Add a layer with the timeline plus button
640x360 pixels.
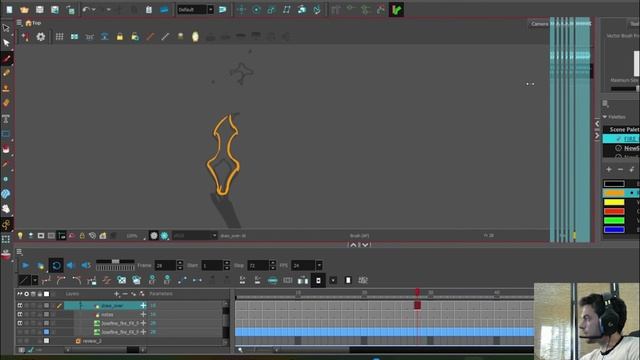point(117,294)
